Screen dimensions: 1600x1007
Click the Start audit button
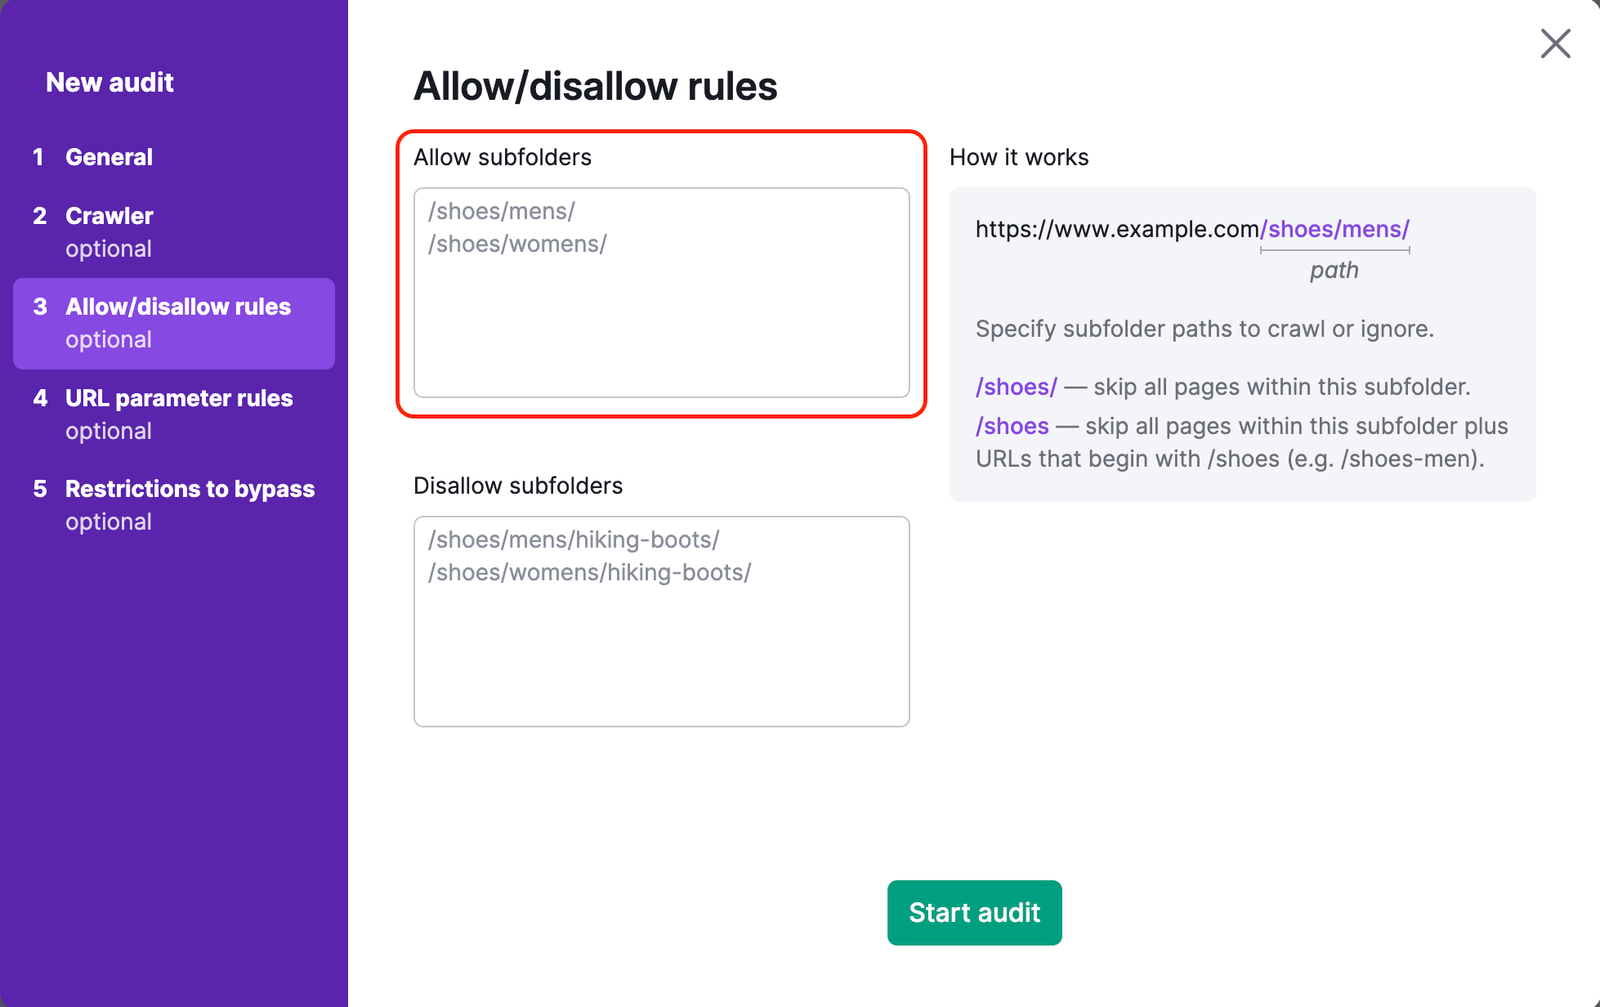point(974,912)
